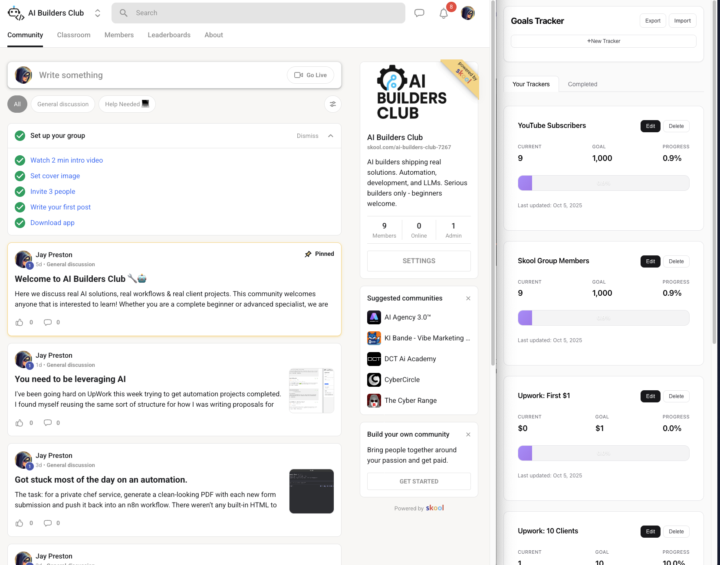The image size is (720, 565).
Task: Like the Got stuck most of the day post
Action: 19,523
